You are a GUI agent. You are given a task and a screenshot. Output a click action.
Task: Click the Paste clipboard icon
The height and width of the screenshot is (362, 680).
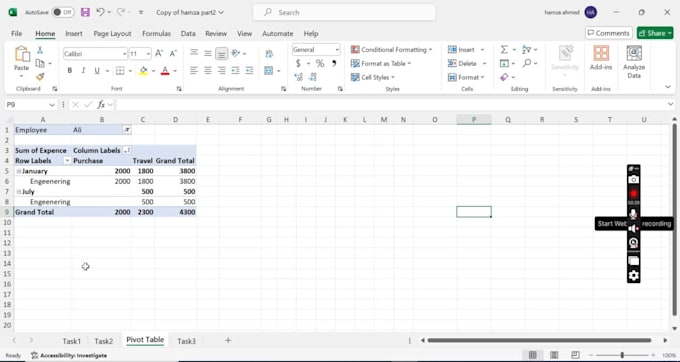(21, 54)
